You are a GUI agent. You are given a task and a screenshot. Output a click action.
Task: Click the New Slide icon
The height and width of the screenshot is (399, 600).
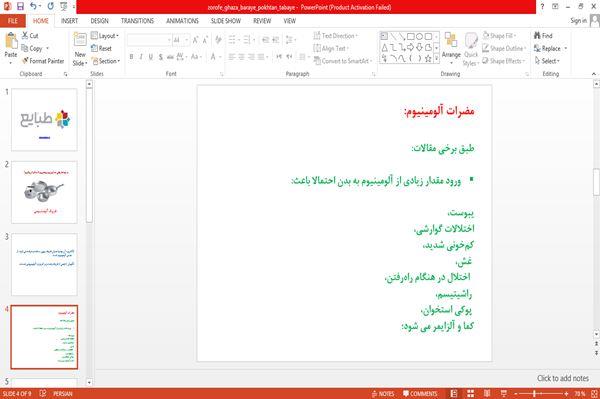[80, 41]
